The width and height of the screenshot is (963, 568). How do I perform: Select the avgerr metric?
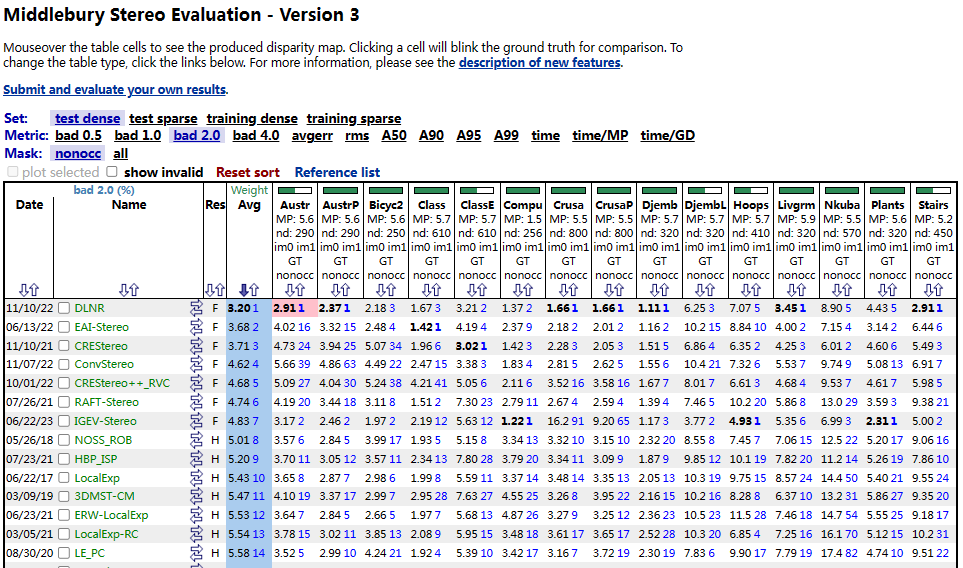point(312,135)
